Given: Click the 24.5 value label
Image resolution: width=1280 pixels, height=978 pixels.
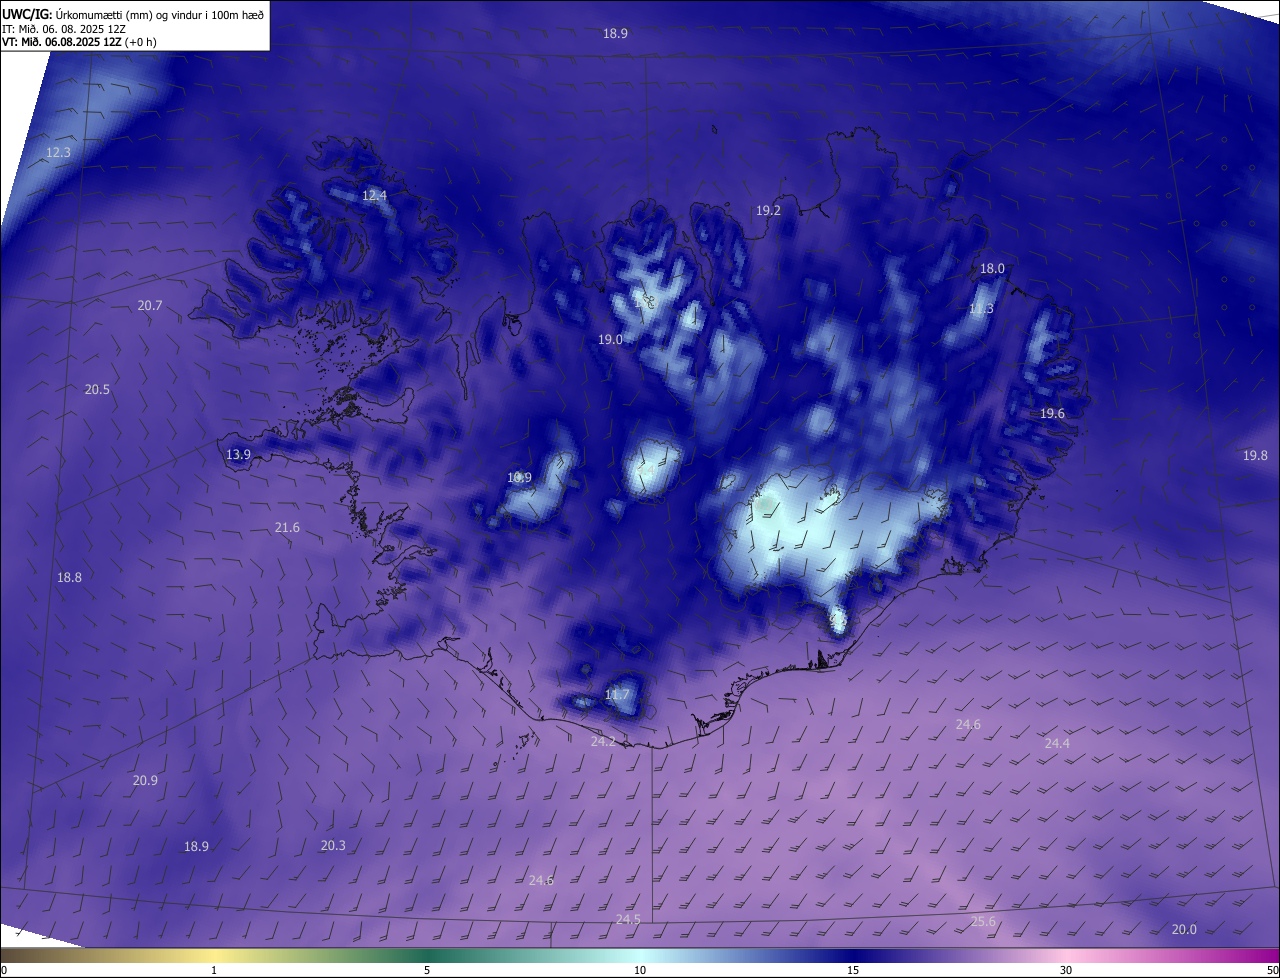Looking at the screenshot, I should [x=628, y=920].
